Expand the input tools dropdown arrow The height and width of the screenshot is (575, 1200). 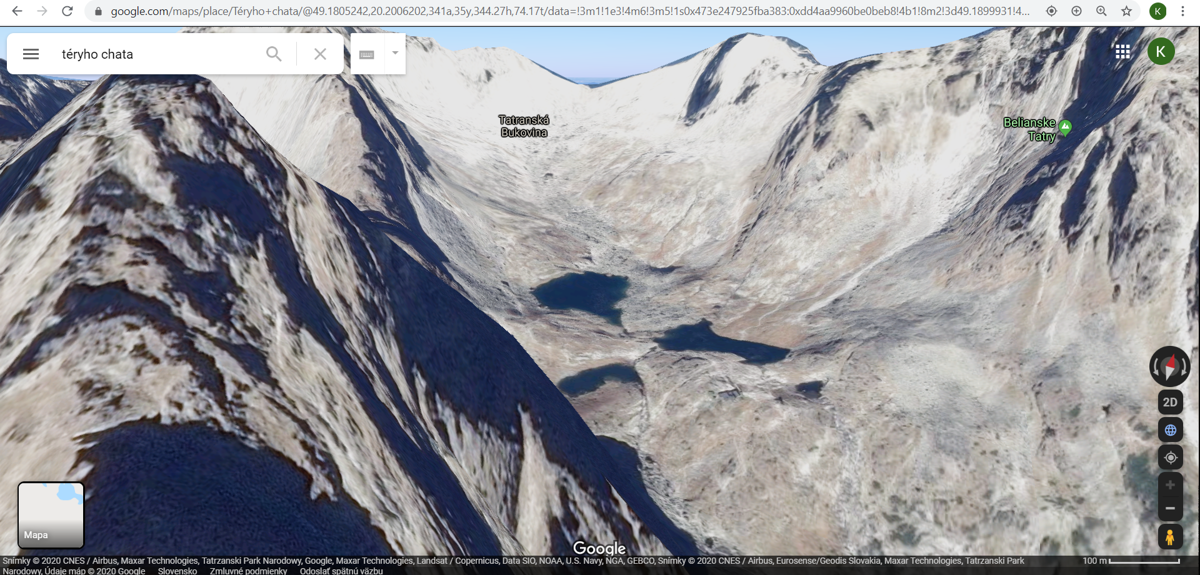click(x=395, y=53)
